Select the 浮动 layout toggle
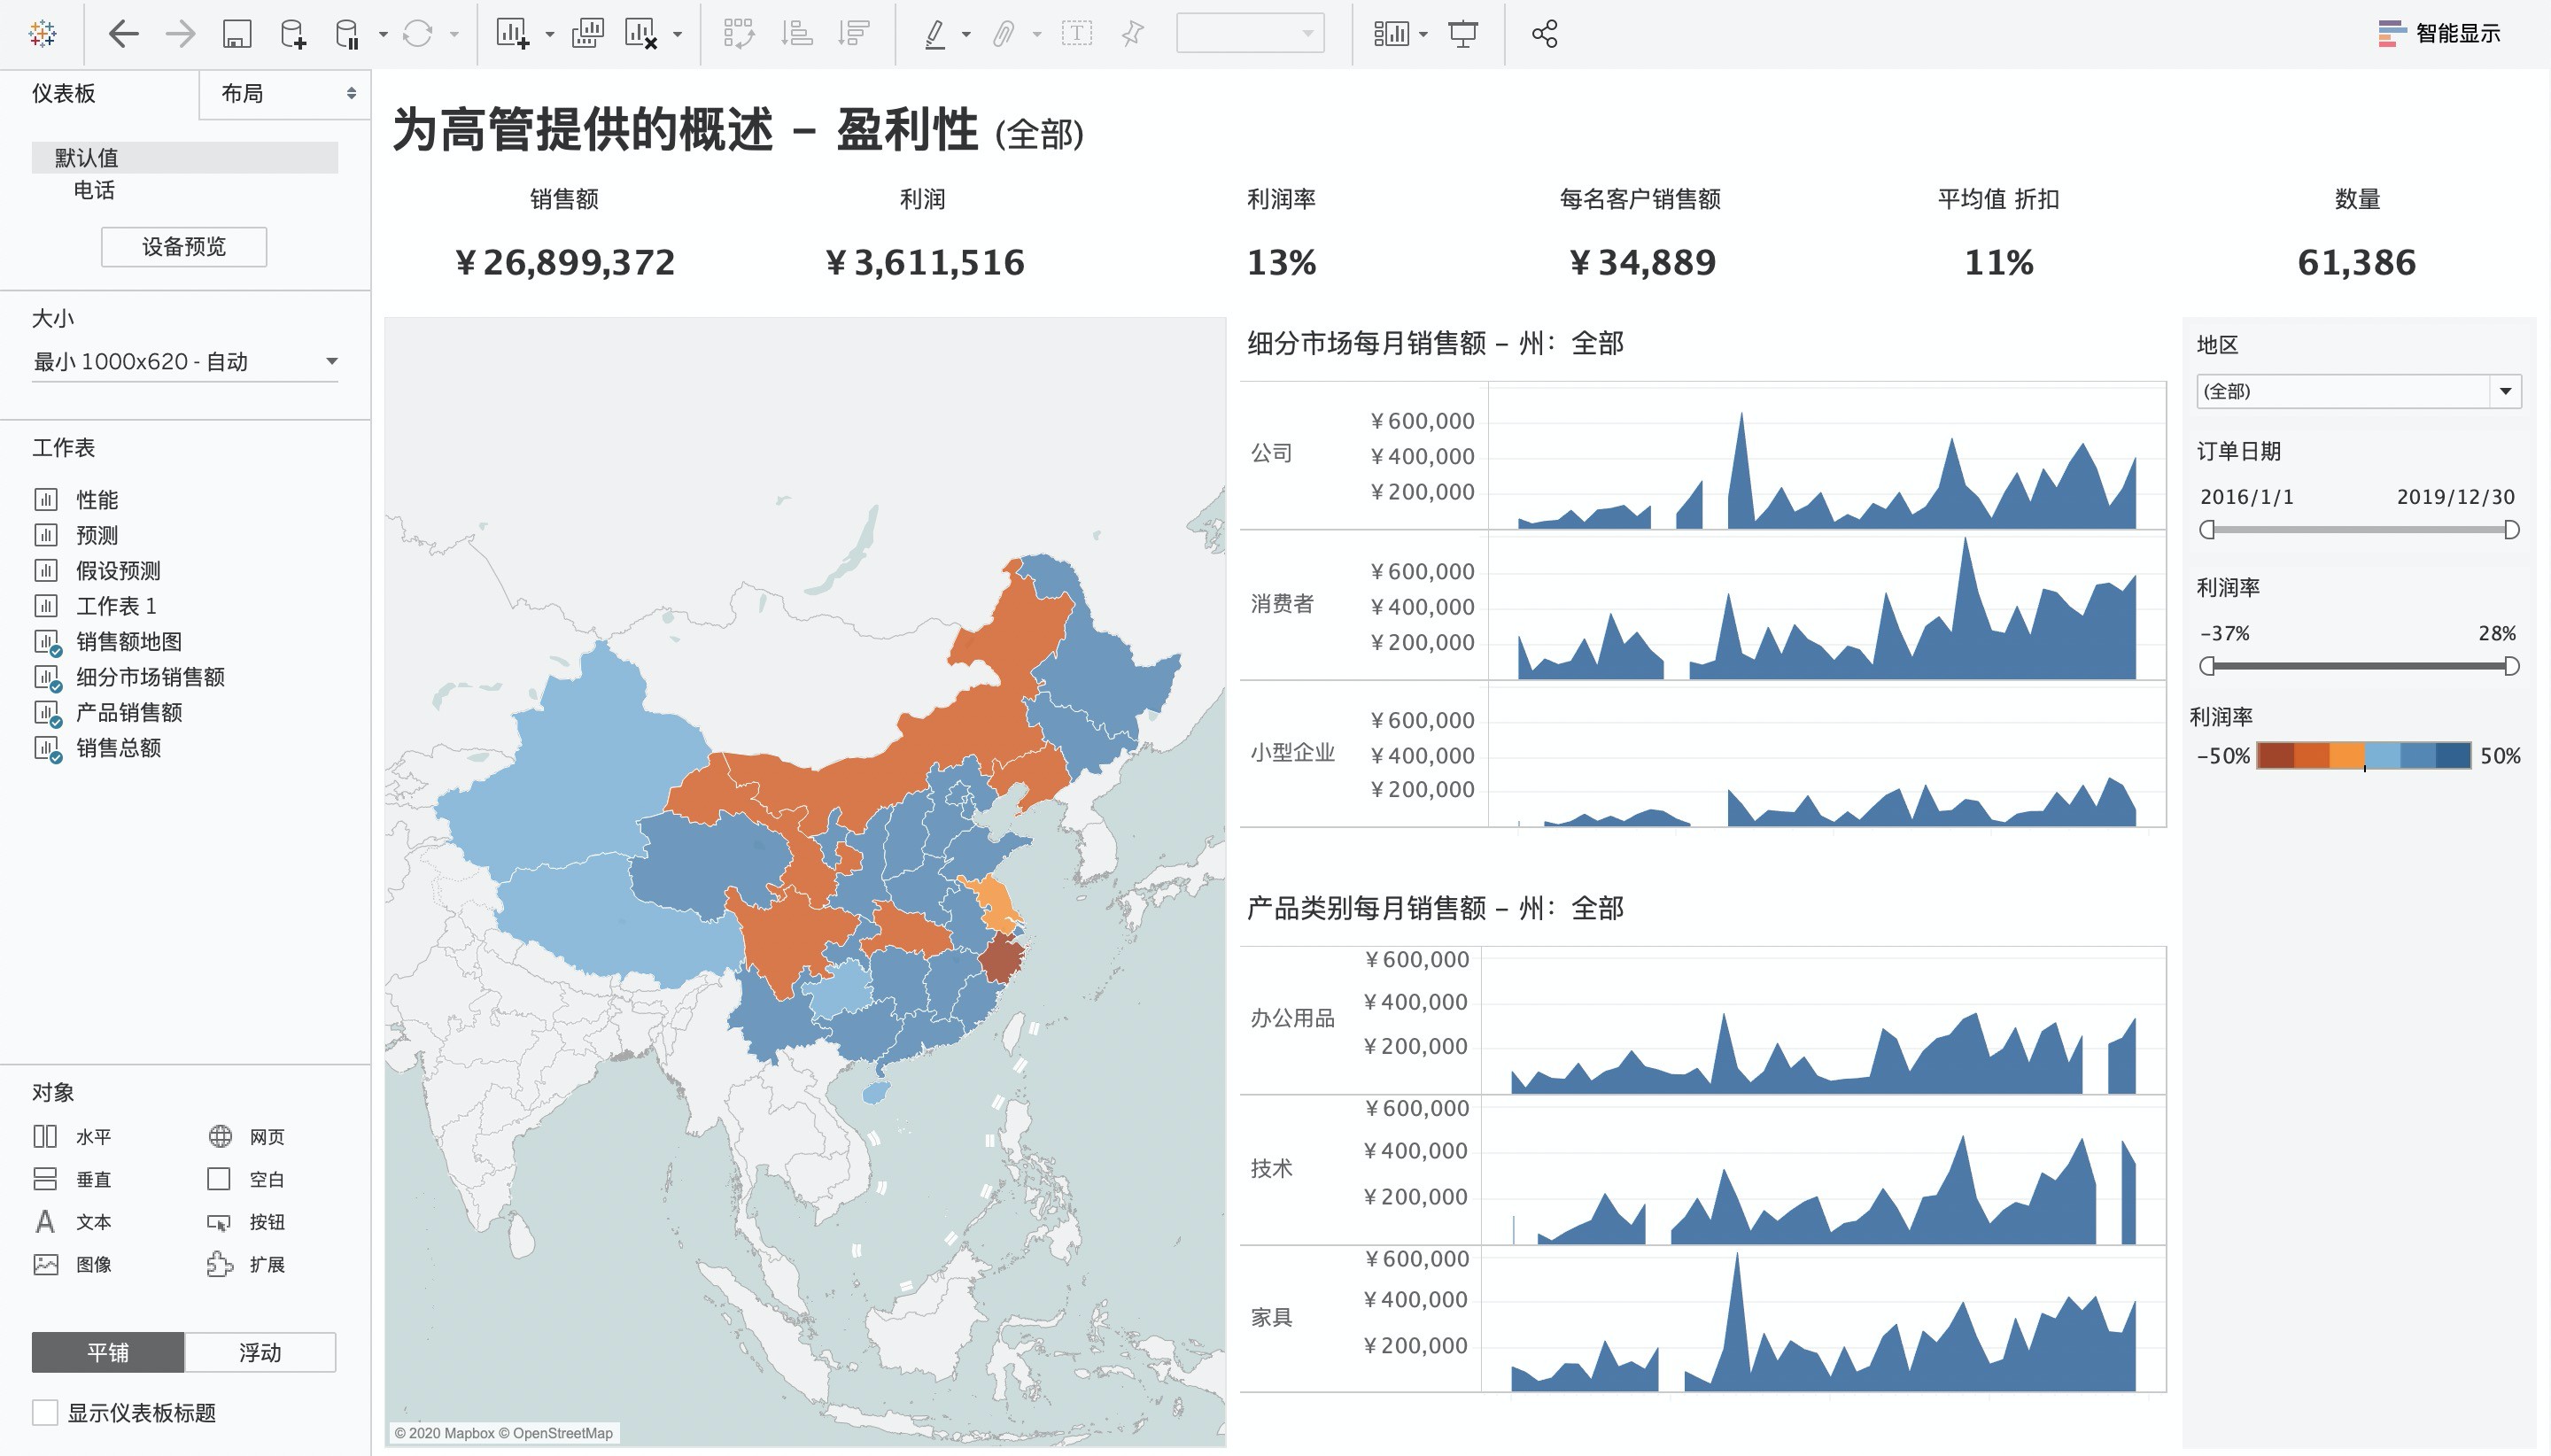 pos(260,1352)
